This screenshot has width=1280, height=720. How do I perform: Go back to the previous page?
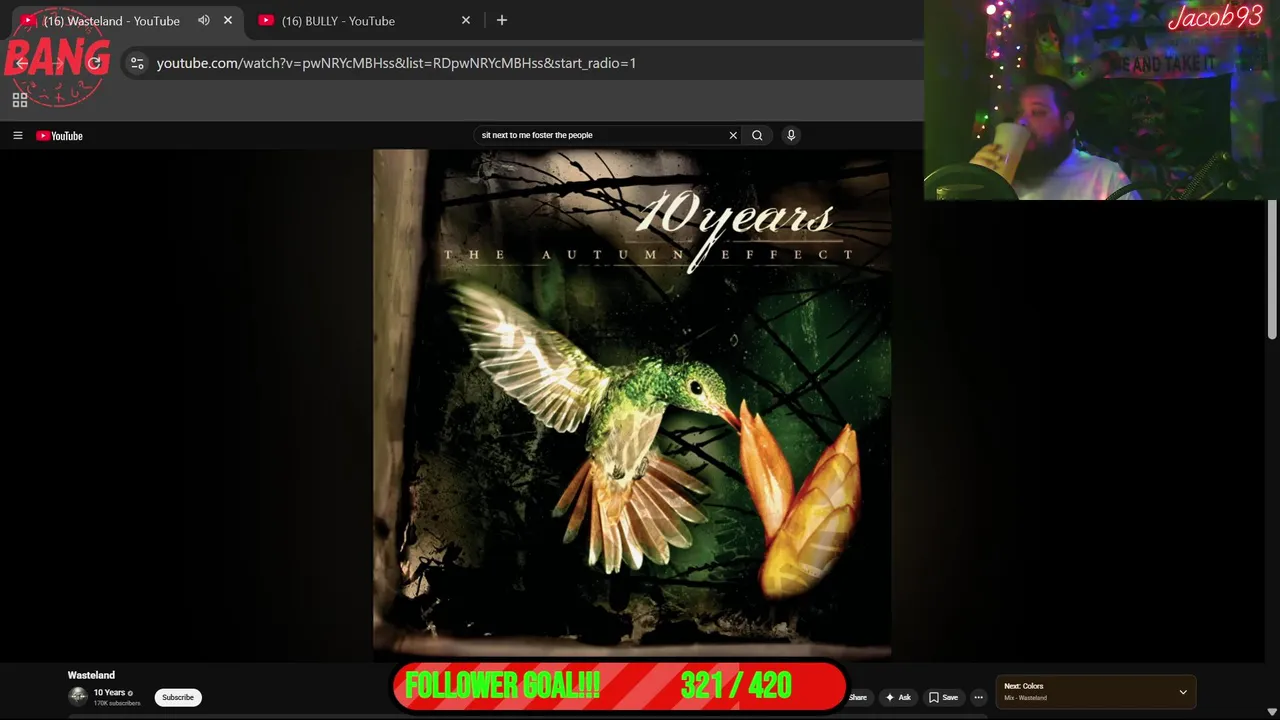(x=22, y=63)
